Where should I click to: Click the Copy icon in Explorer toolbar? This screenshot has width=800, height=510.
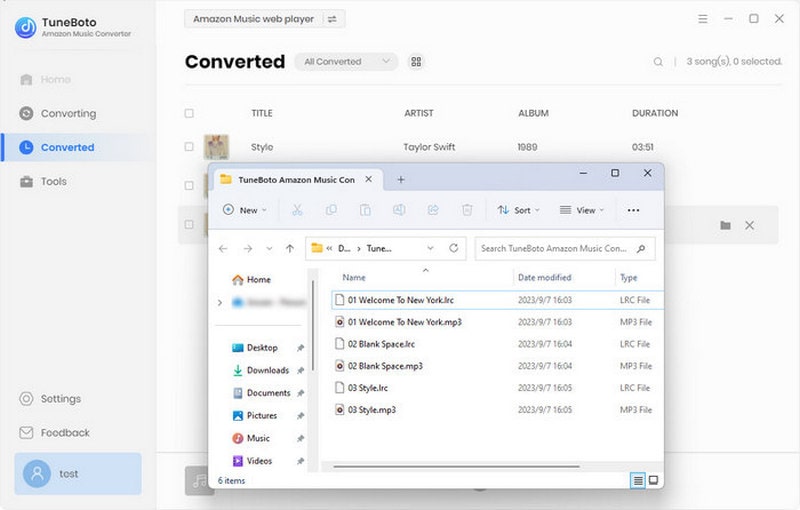[331, 210]
